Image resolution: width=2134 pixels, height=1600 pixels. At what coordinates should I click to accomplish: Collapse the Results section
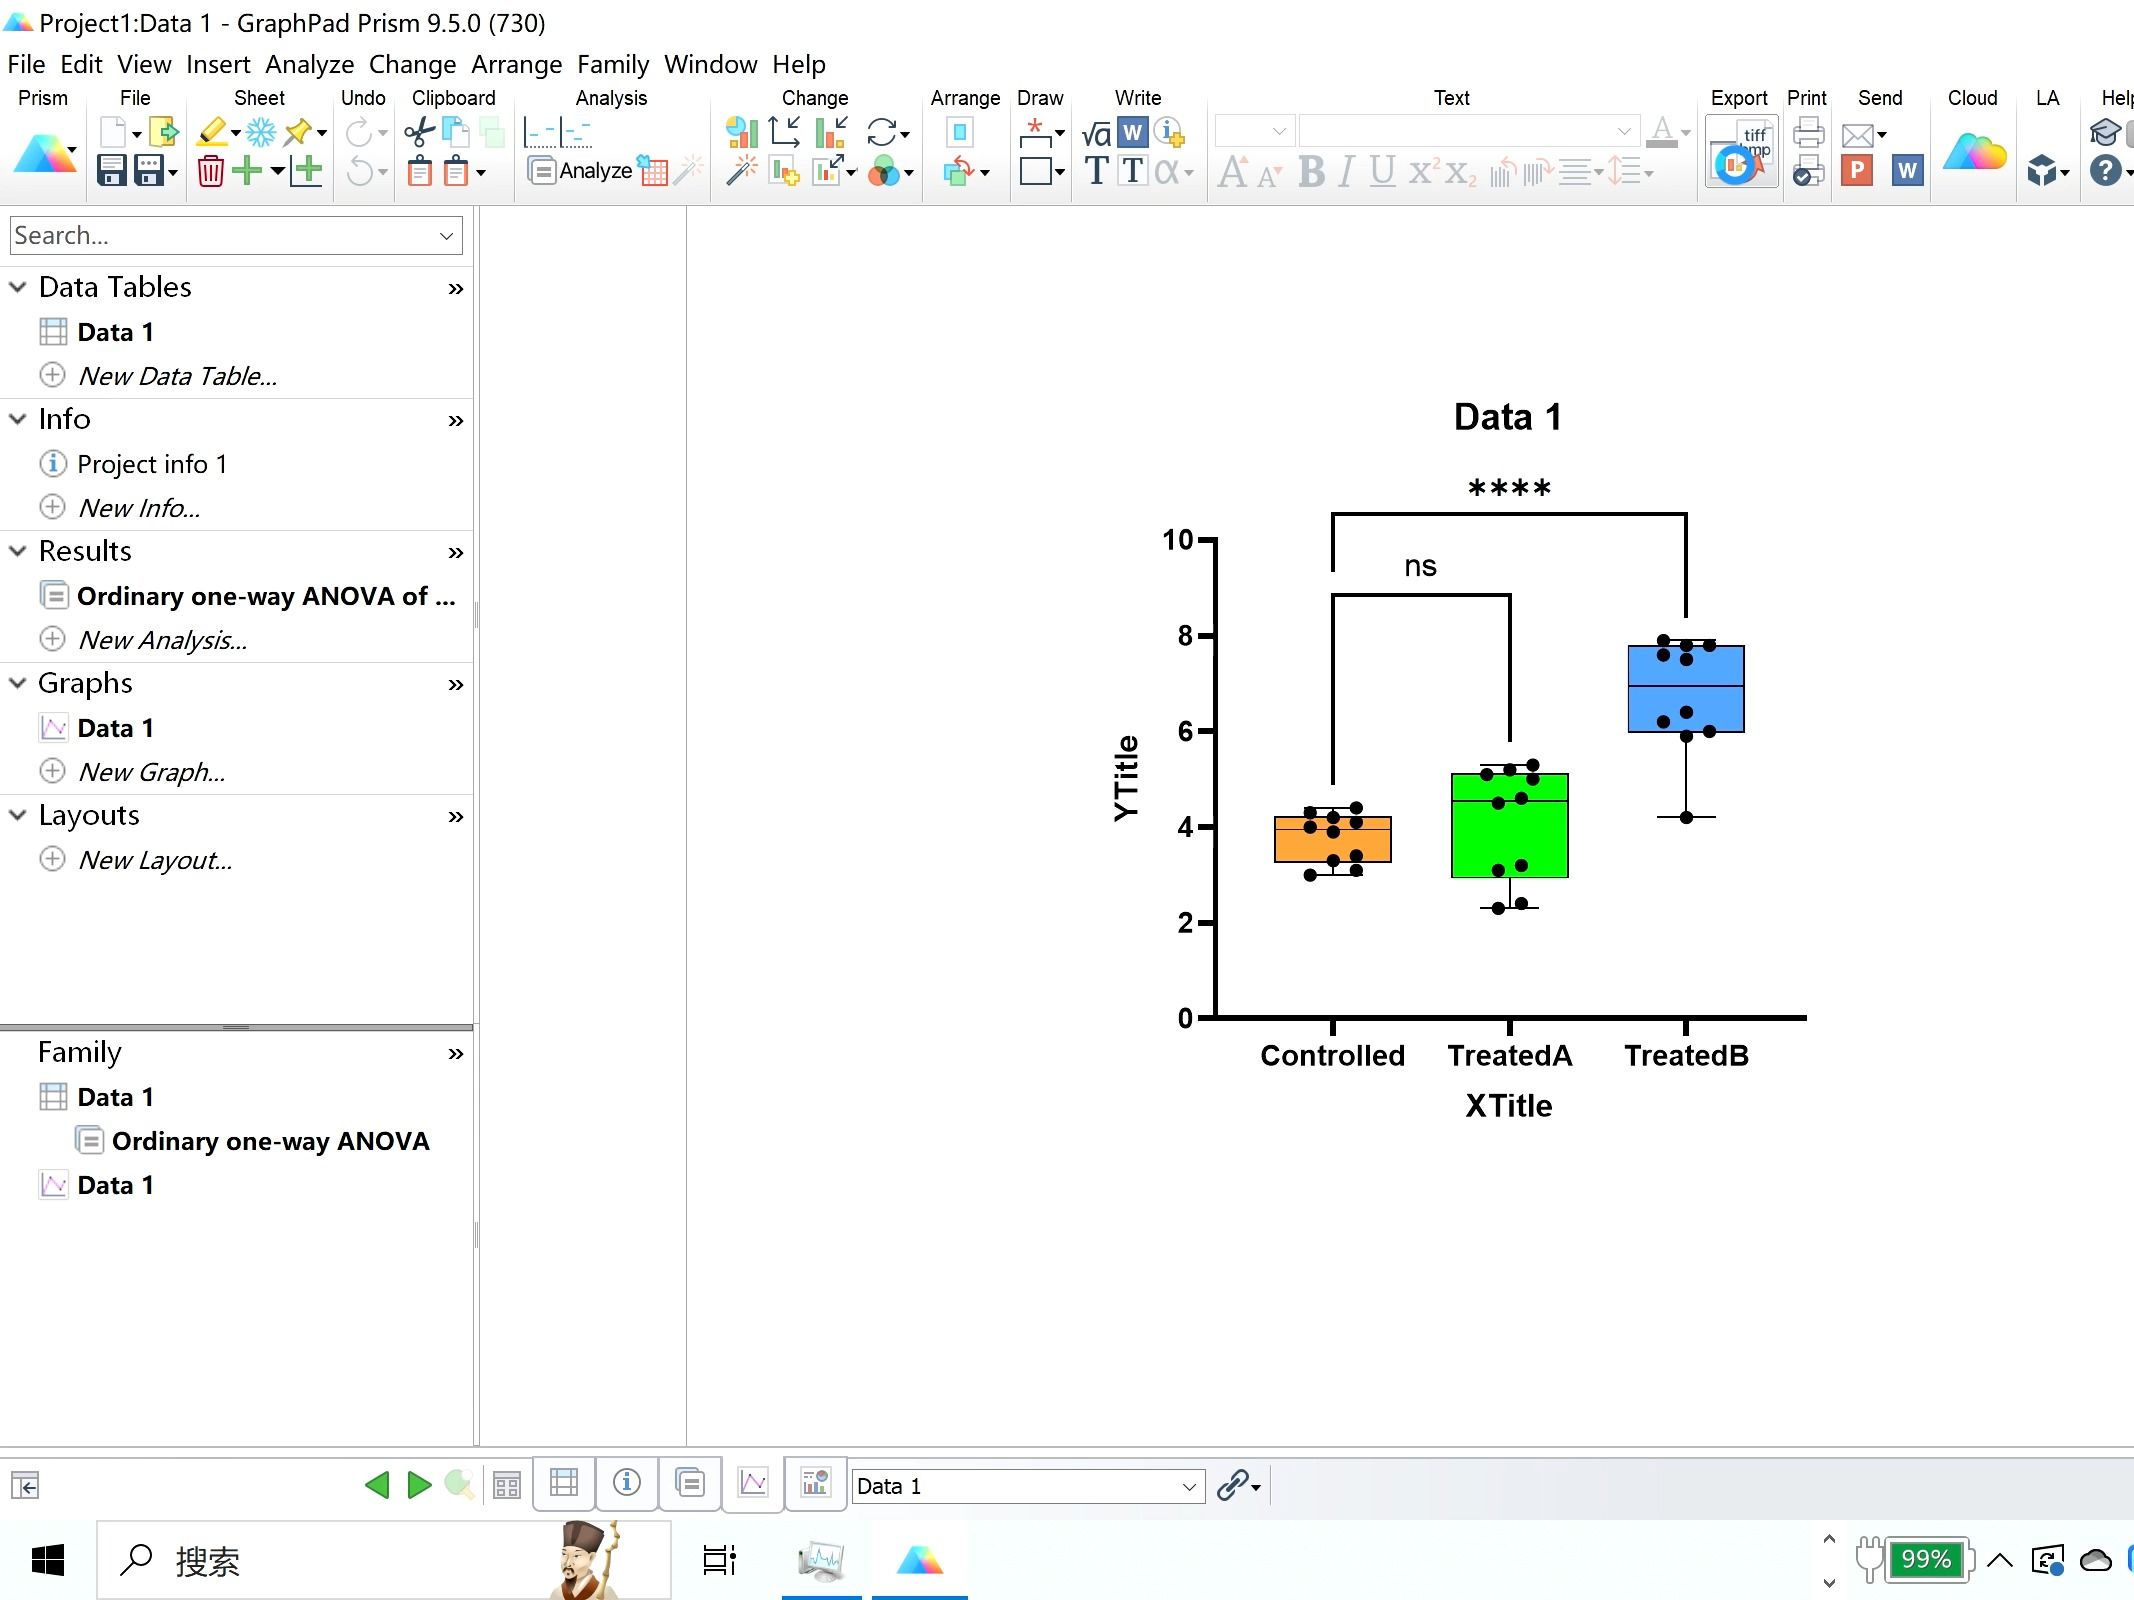pos(18,551)
